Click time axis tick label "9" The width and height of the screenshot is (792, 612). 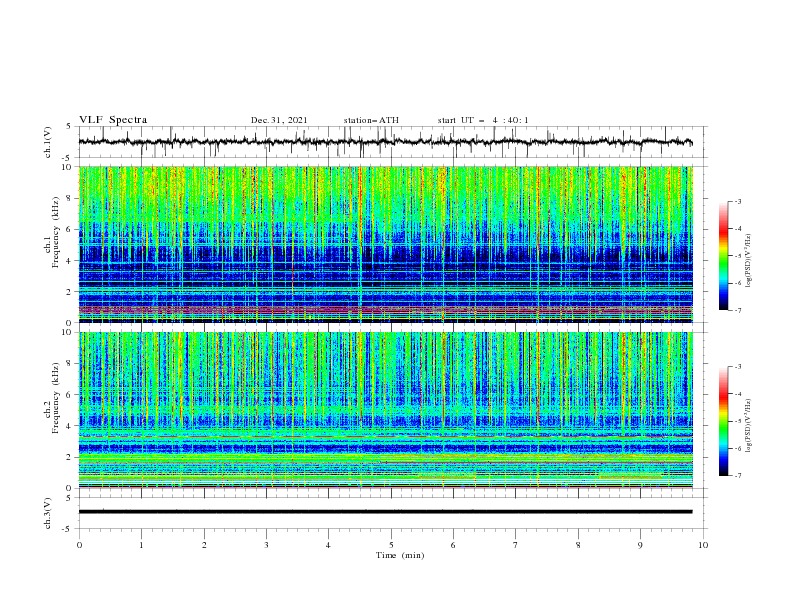[640, 545]
